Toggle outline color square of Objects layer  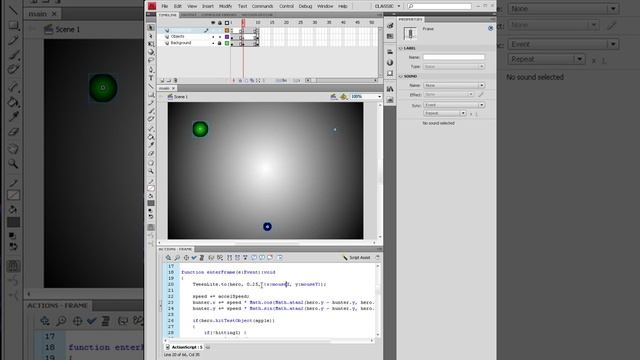point(227,37)
